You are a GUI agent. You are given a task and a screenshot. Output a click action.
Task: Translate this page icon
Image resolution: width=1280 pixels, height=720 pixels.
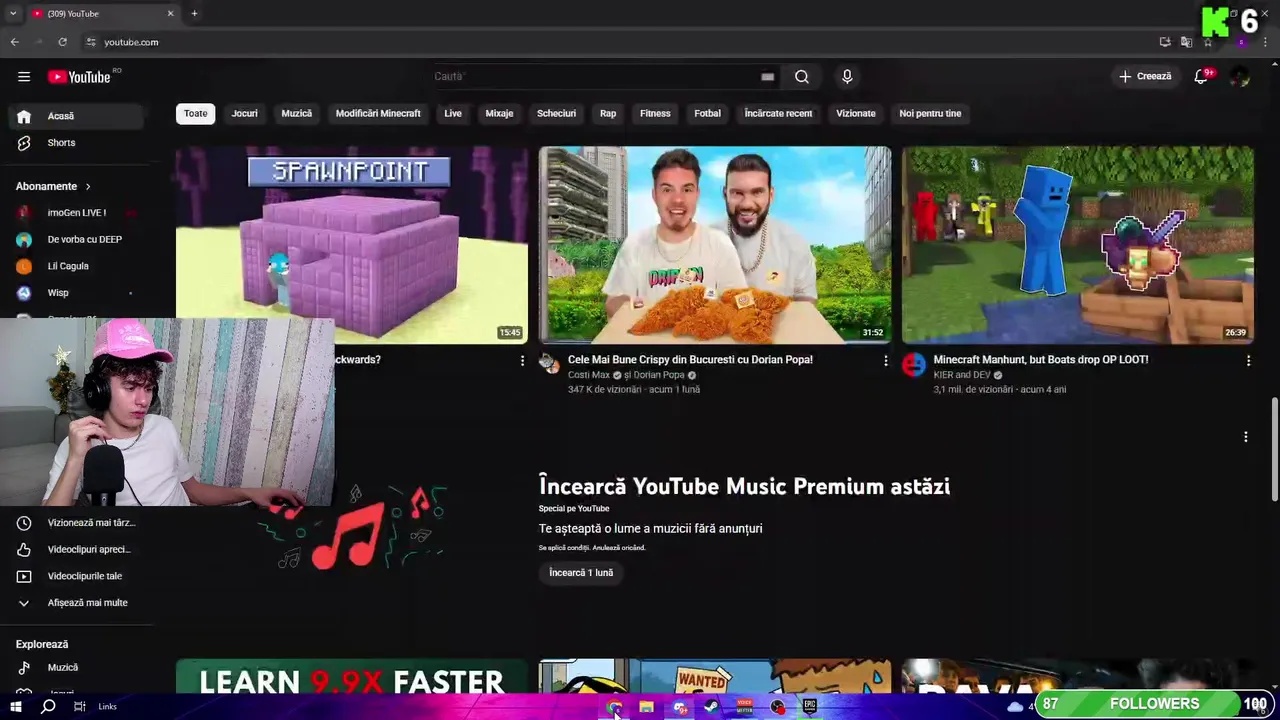coord(1186,42)
